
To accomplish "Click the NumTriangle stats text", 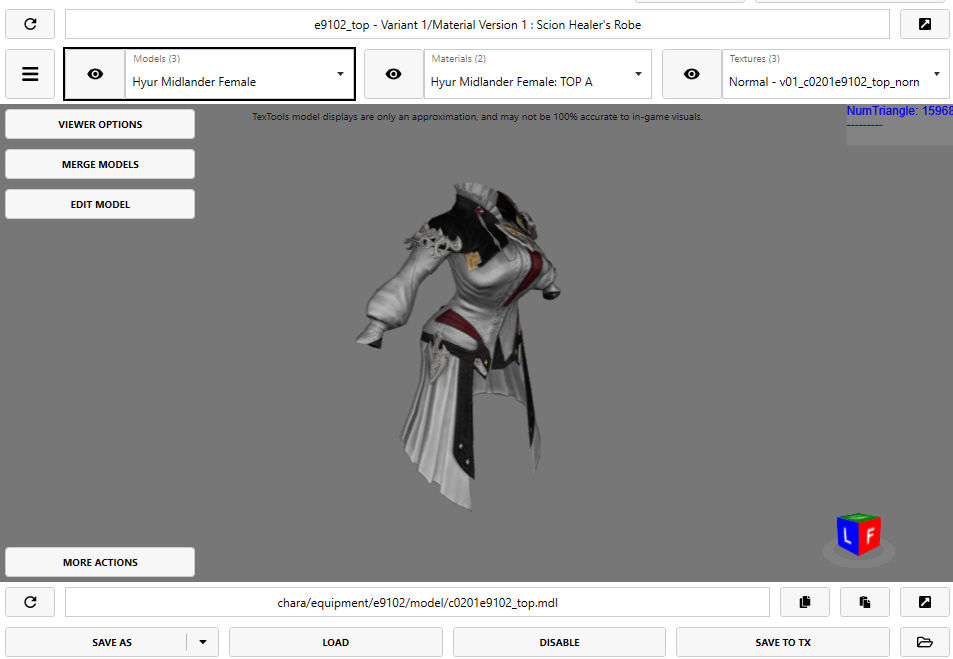I will [x=899, y=111].
